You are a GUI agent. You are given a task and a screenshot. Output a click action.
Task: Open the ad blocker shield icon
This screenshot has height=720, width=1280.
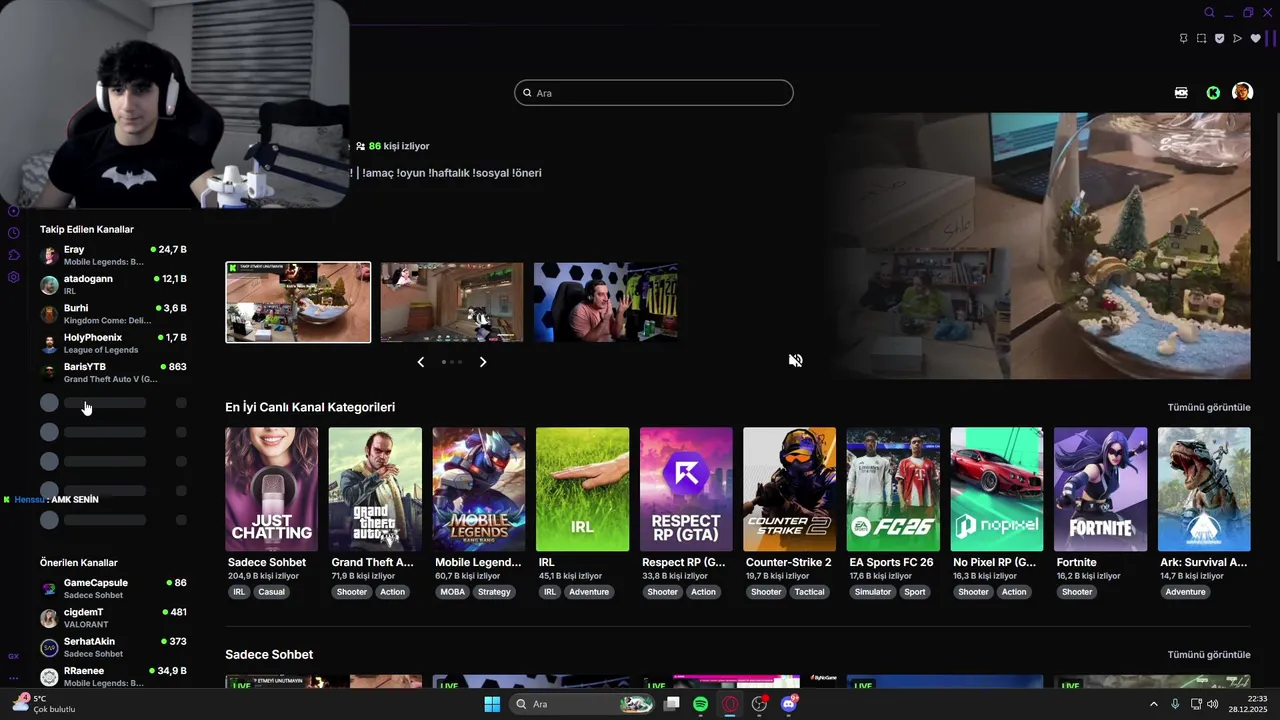tap(1219, 39)
